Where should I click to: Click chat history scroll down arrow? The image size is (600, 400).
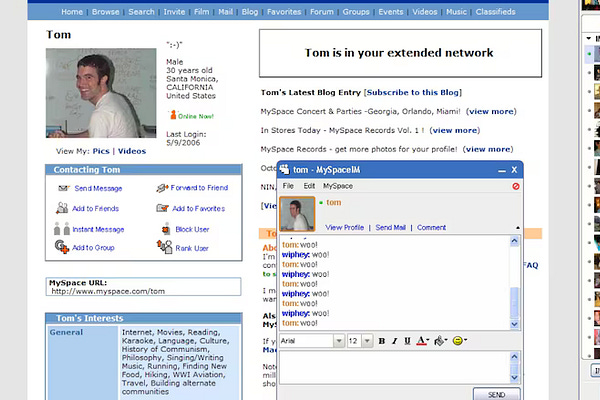click(x=514, y=324)
